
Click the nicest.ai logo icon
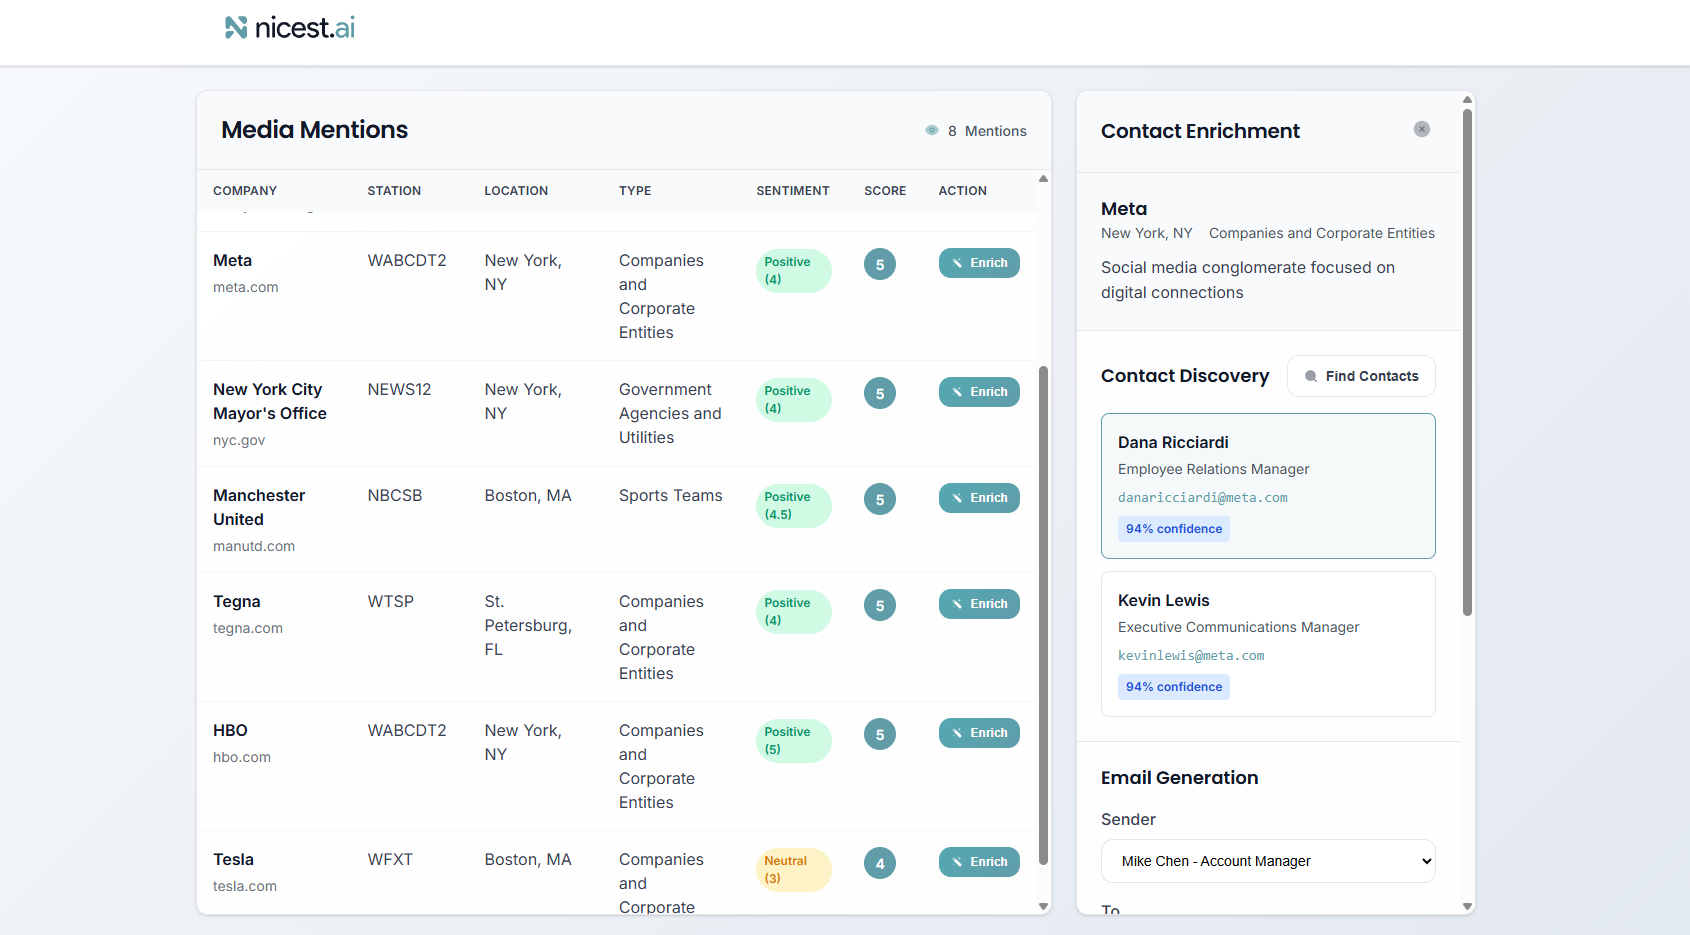236,28
